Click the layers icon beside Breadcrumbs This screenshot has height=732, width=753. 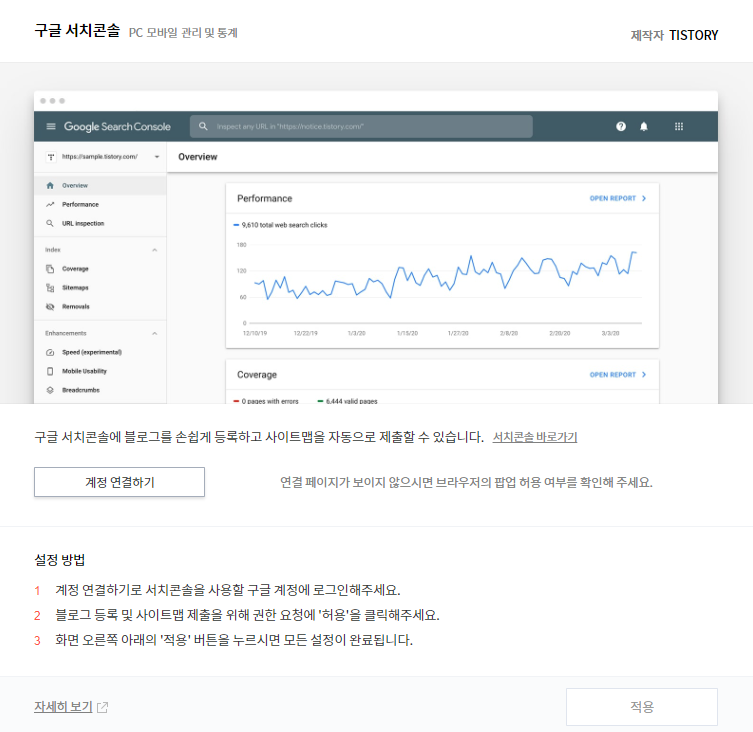(x=50, y=390)
